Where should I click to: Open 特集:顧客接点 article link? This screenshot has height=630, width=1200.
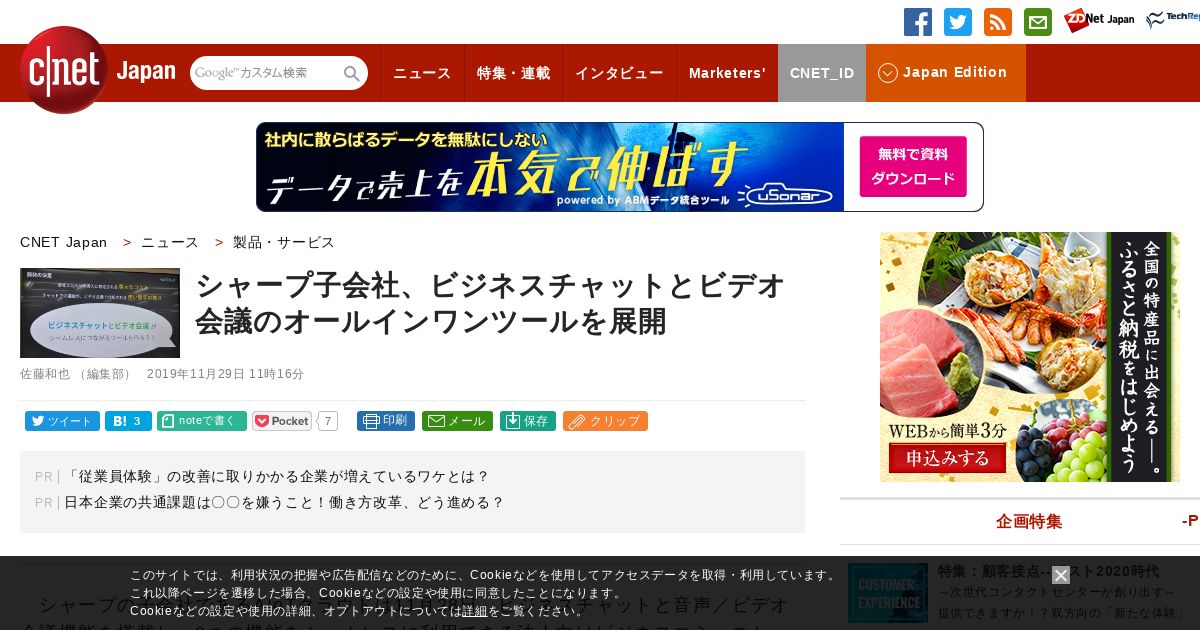pyautogui.click(x=1048, y=571)
